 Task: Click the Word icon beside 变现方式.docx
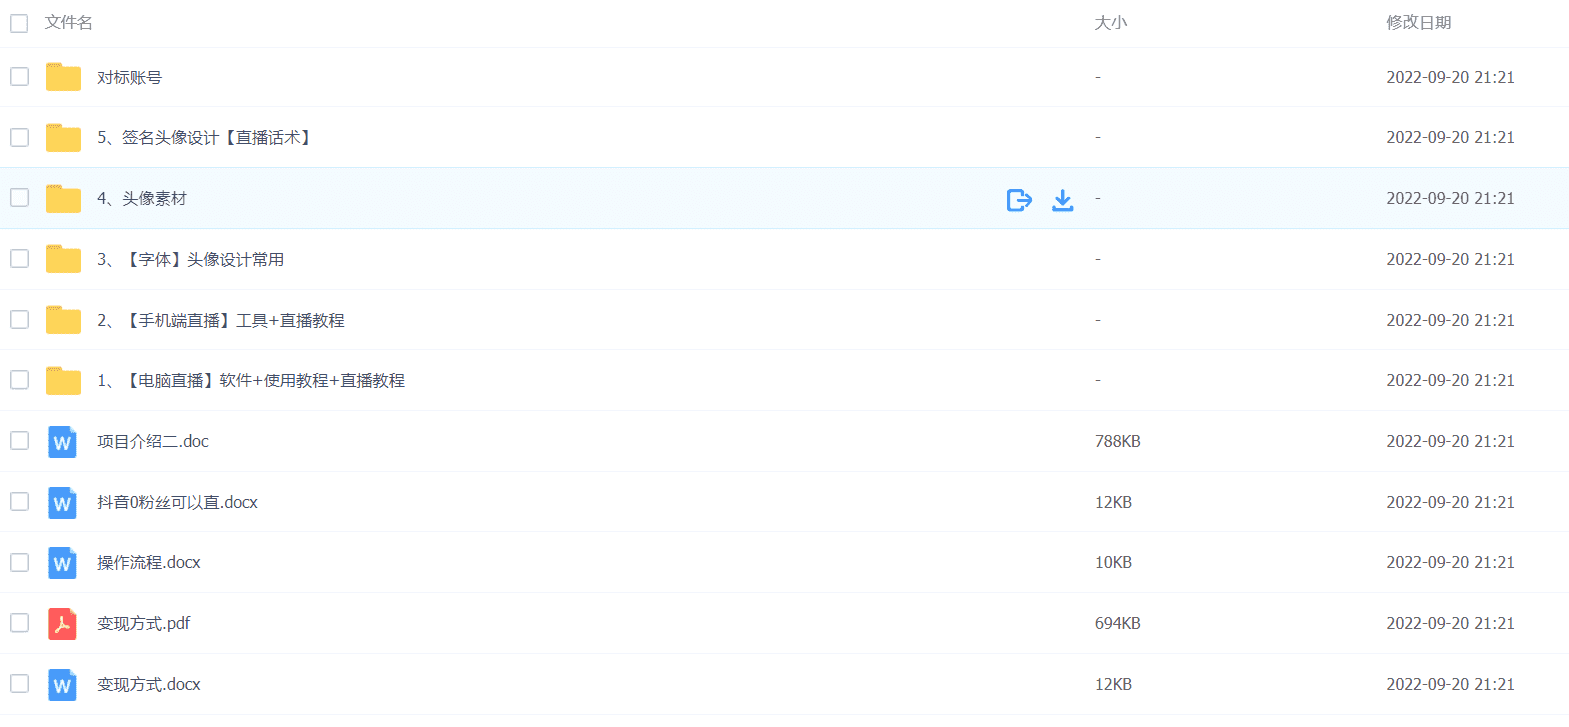(62, 685)
